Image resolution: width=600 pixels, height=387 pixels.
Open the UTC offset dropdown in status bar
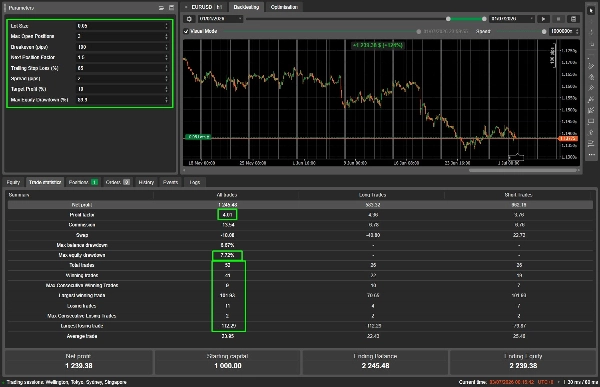[548, 382]
